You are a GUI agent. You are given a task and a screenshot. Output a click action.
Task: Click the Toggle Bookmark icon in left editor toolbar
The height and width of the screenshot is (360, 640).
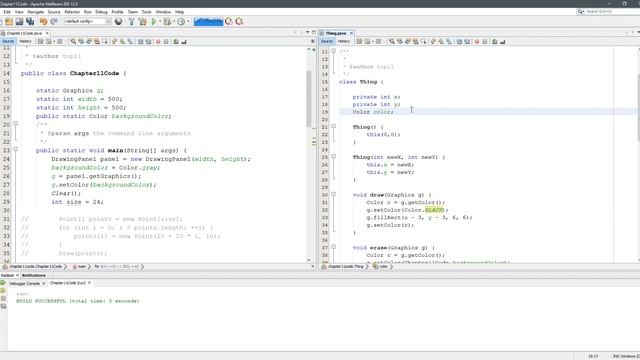[130, 41]
